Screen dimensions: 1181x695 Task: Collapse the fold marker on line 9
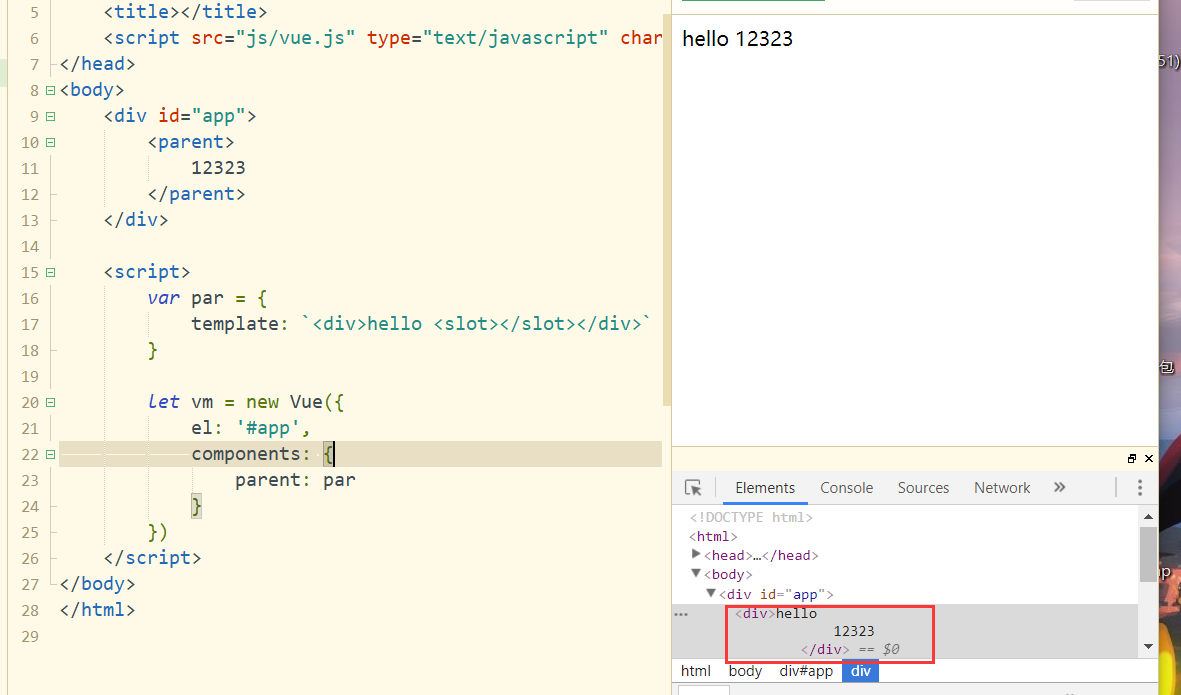pos(50,116)
